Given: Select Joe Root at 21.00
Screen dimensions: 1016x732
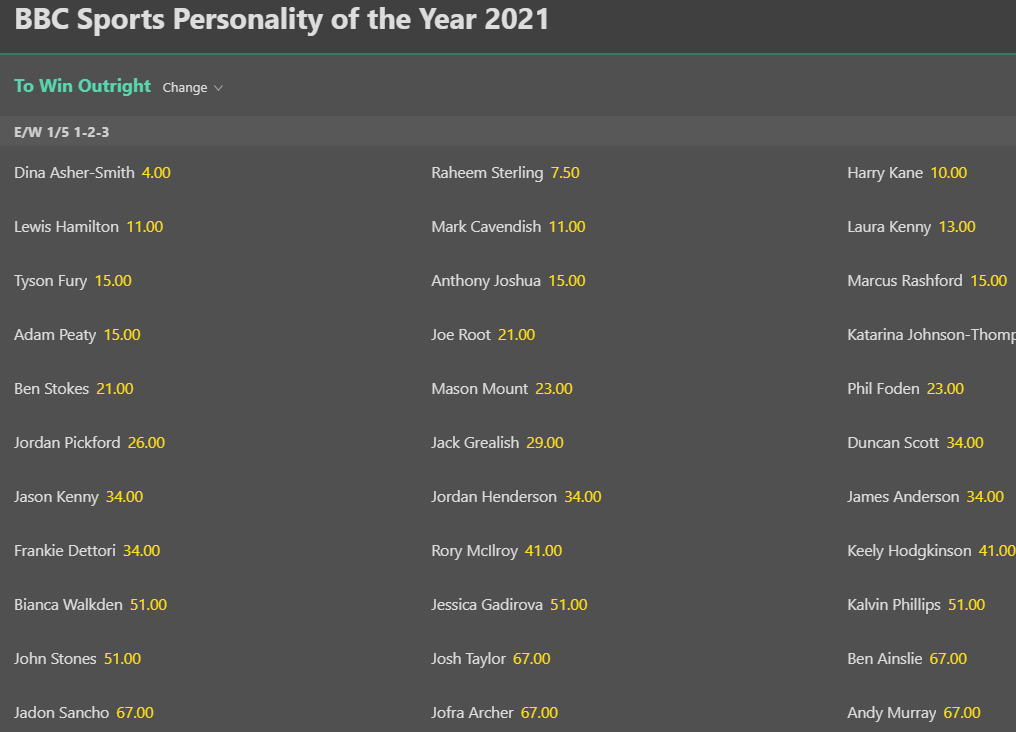Looking at the screenshot, I should point(516,335).
